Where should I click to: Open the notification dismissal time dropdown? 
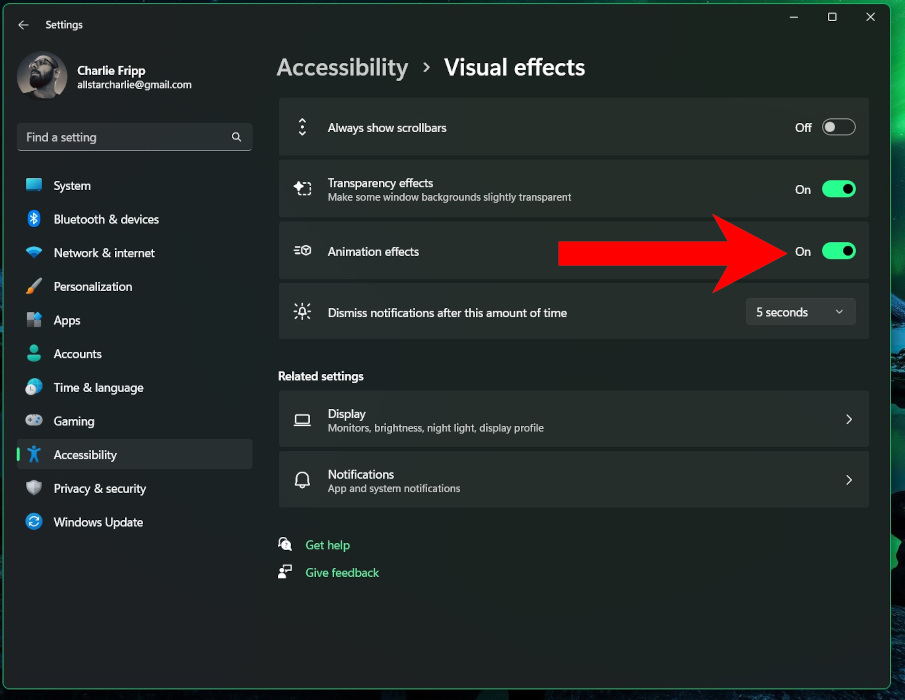799,311
